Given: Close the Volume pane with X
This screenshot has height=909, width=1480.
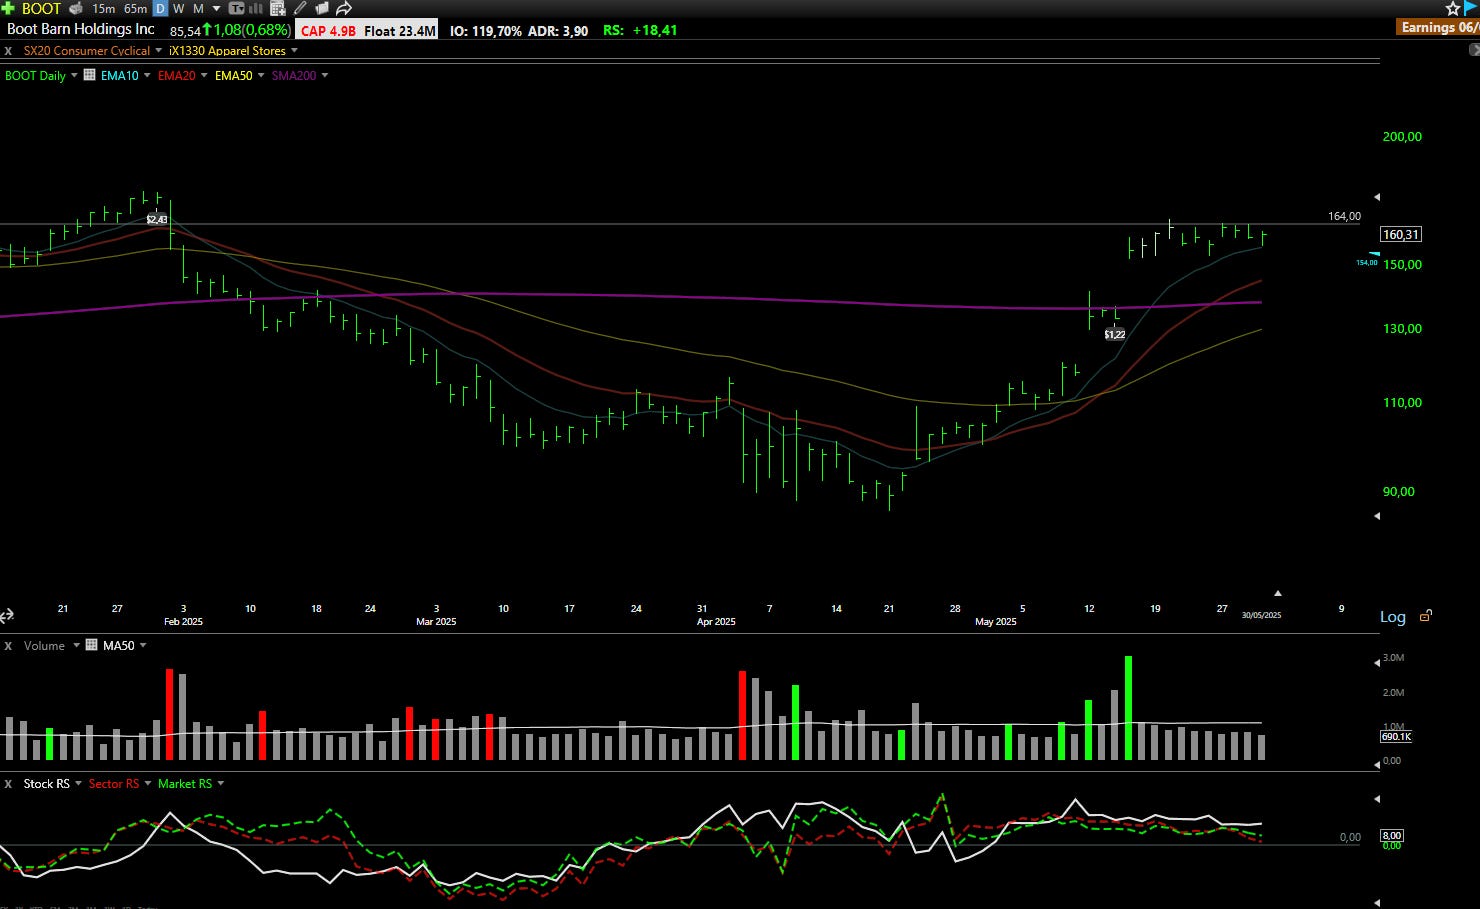Looking at the screenshot, I should pyautogui.click(x=8, y=646).
